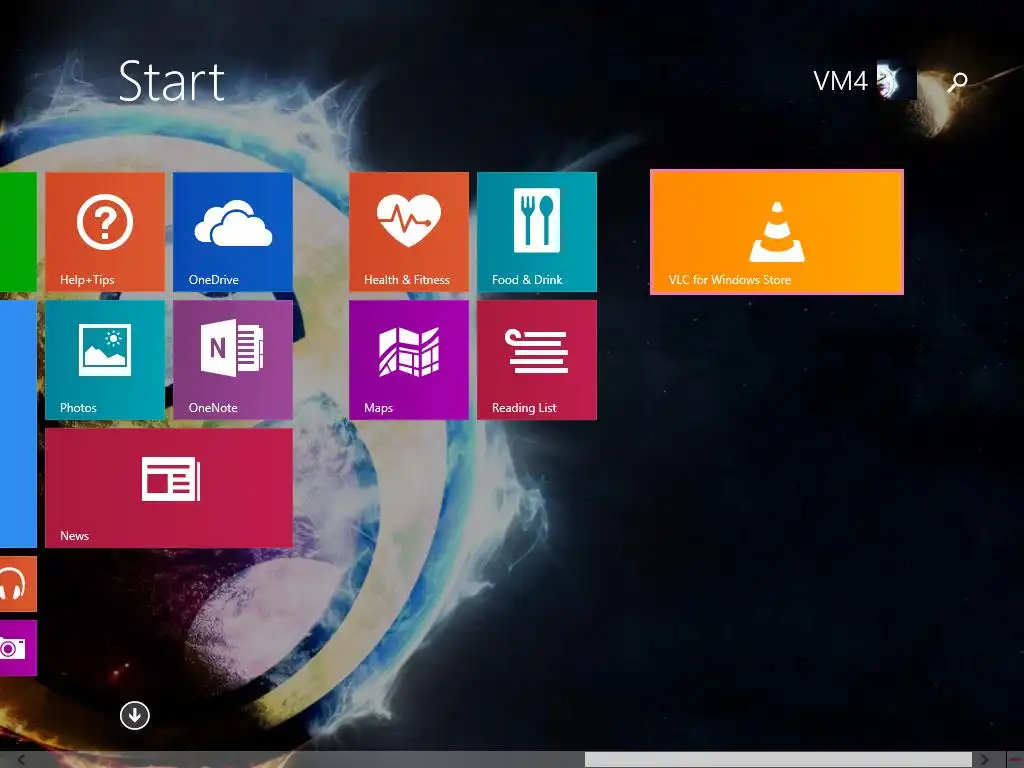Show all apps with down arrow button
Image resolution: width=1024 pixels, height=768 pixels.
(x=135, y=715)
